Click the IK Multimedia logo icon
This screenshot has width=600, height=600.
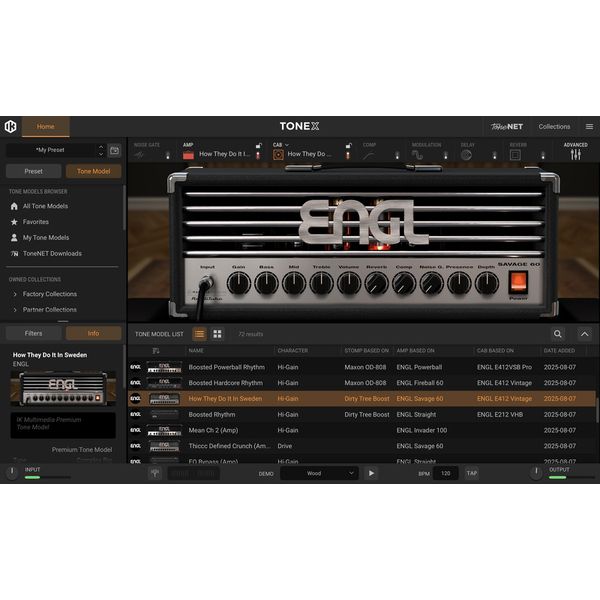pyautogui.click(x=10, y=126)
